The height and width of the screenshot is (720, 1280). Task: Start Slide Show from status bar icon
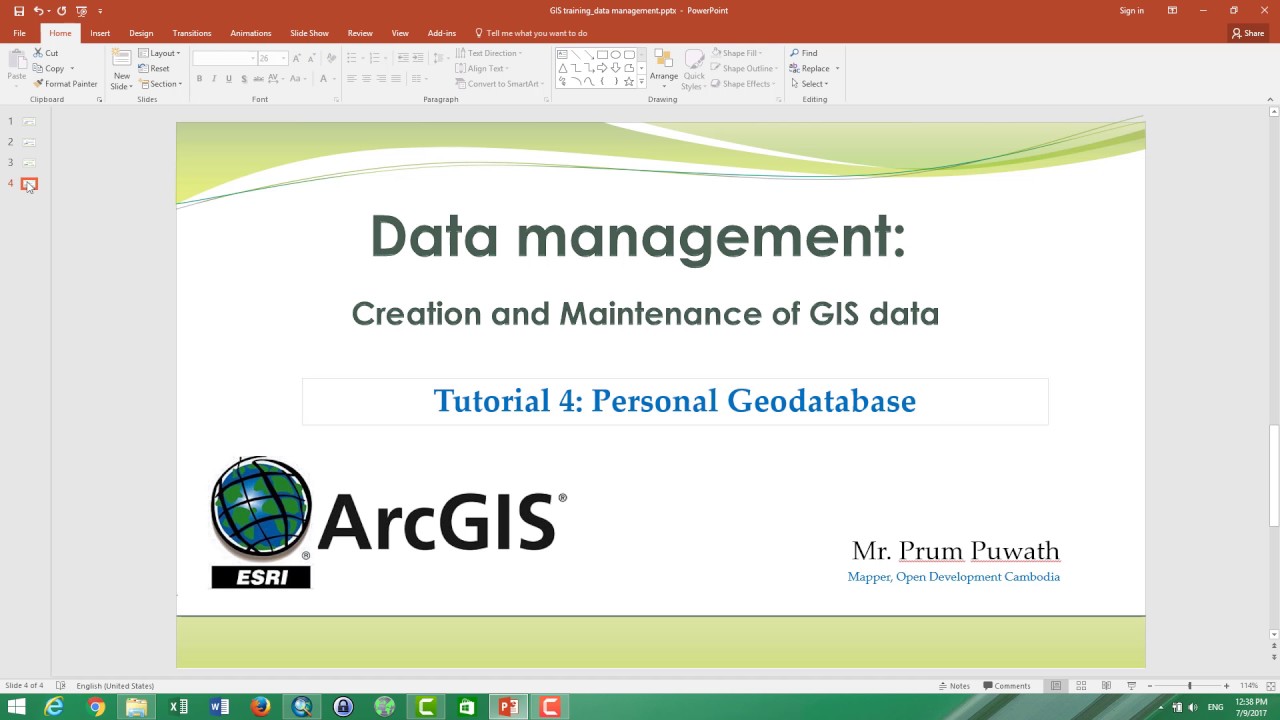1131,686
